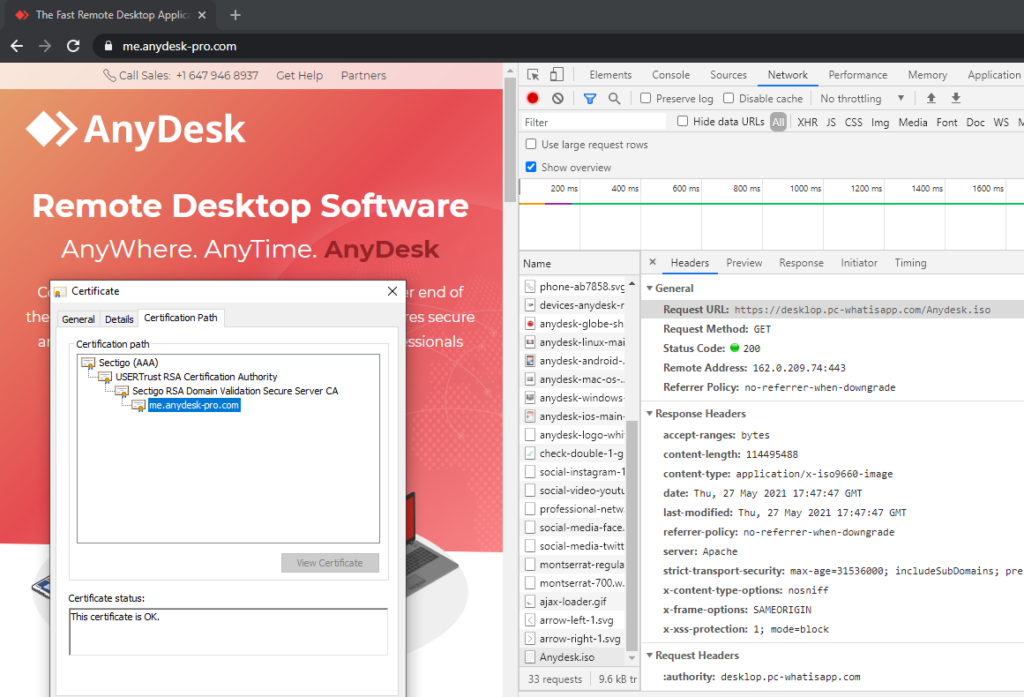Screen dimensions: 1024x697
Task: Toggle the device toolbar icon
Action: (x=557, y=75)
